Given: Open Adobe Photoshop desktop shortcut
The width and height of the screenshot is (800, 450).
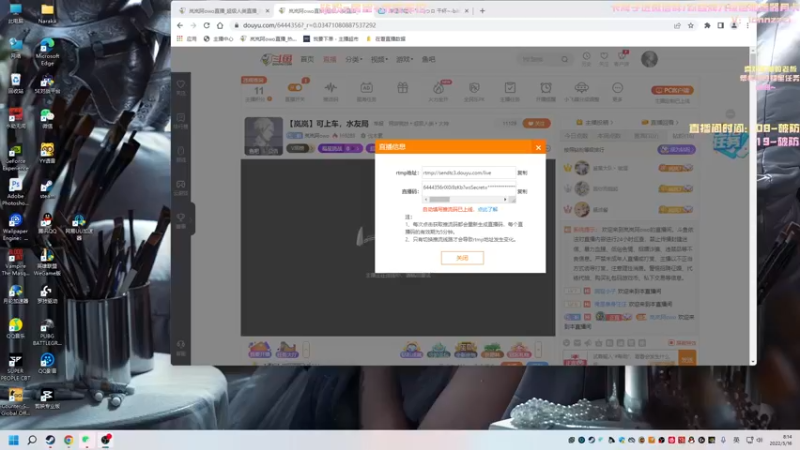Looking at the screenshot, I should pyautogui.click(x=15, y=192).
